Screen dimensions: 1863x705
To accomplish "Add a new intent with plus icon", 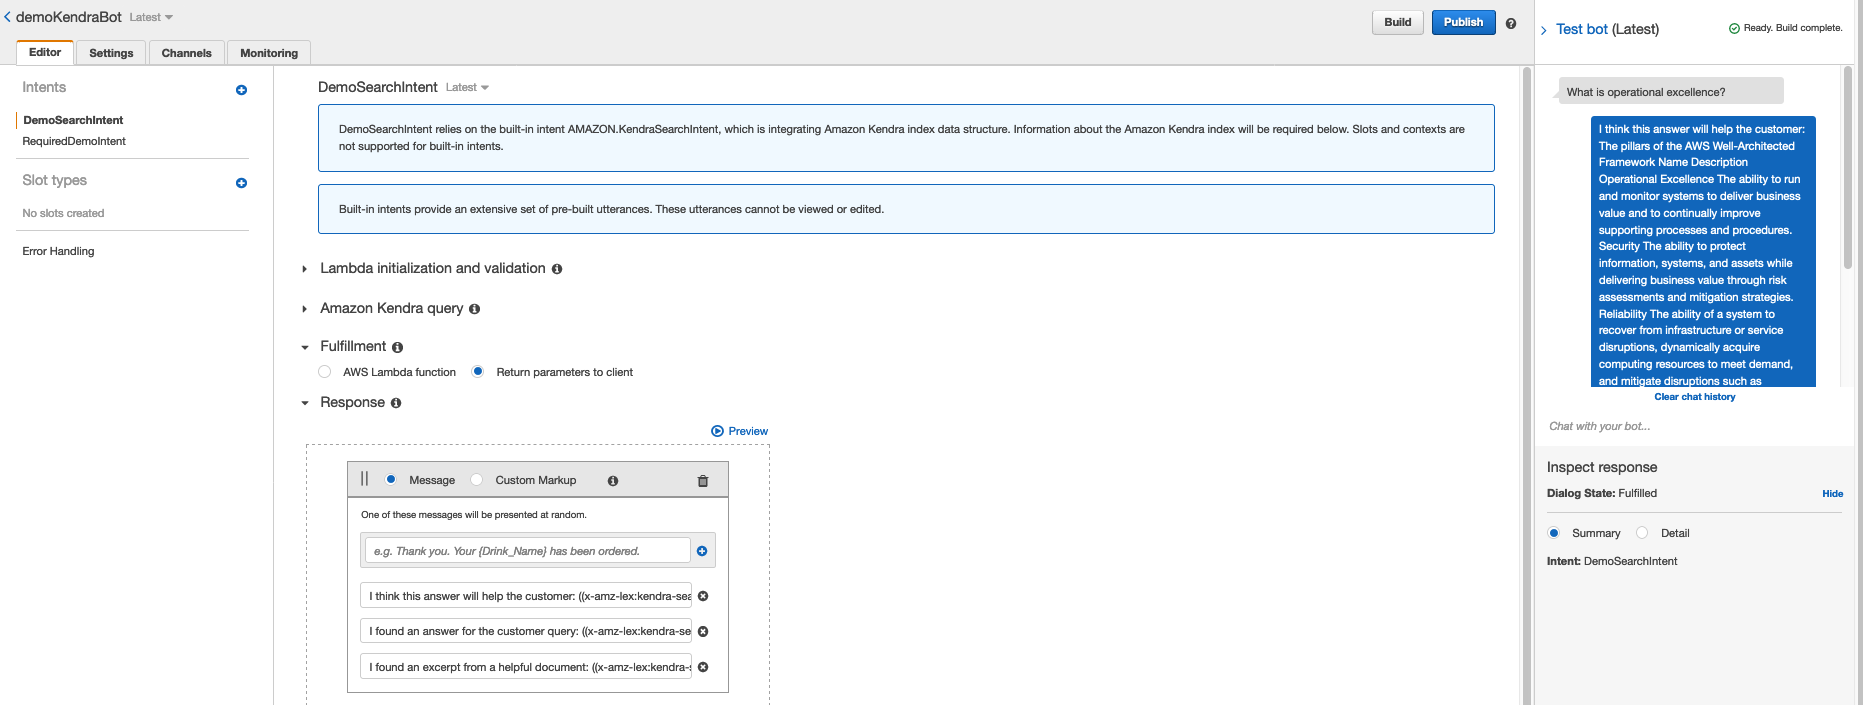I will click(241, 90).
